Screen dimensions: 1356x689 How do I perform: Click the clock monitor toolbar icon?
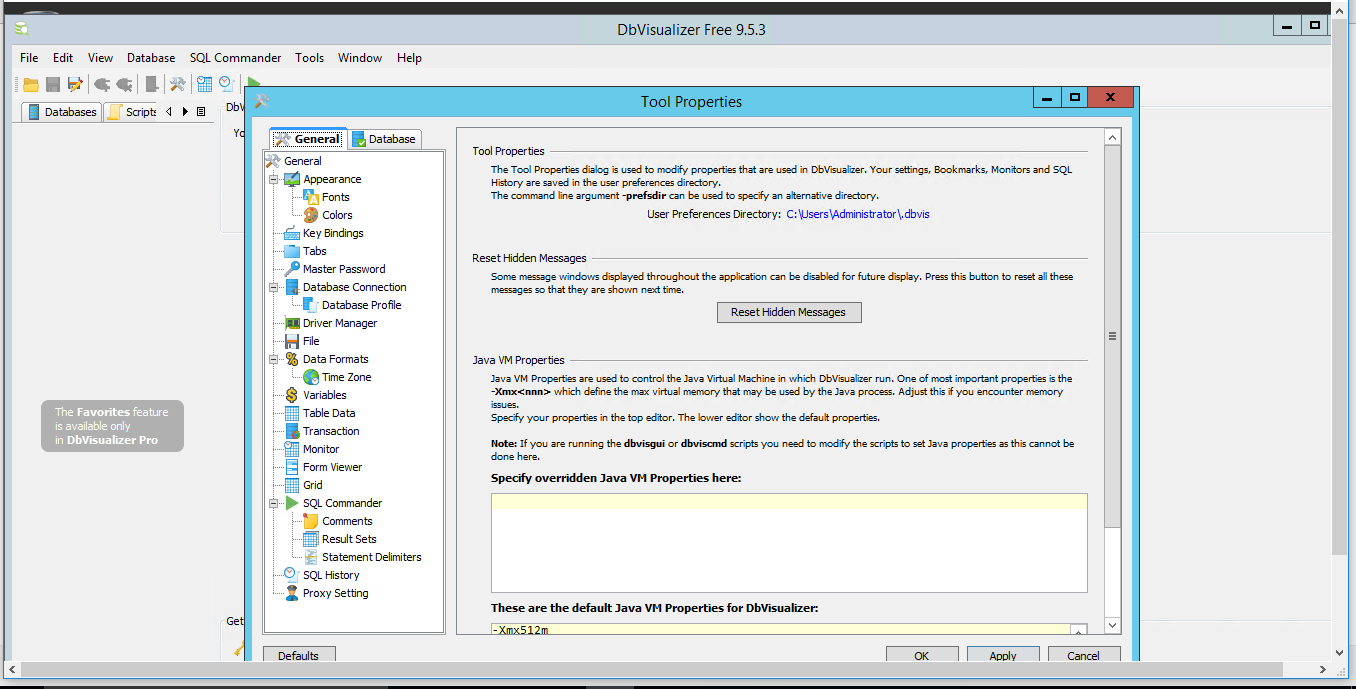[x=226, y=84]
